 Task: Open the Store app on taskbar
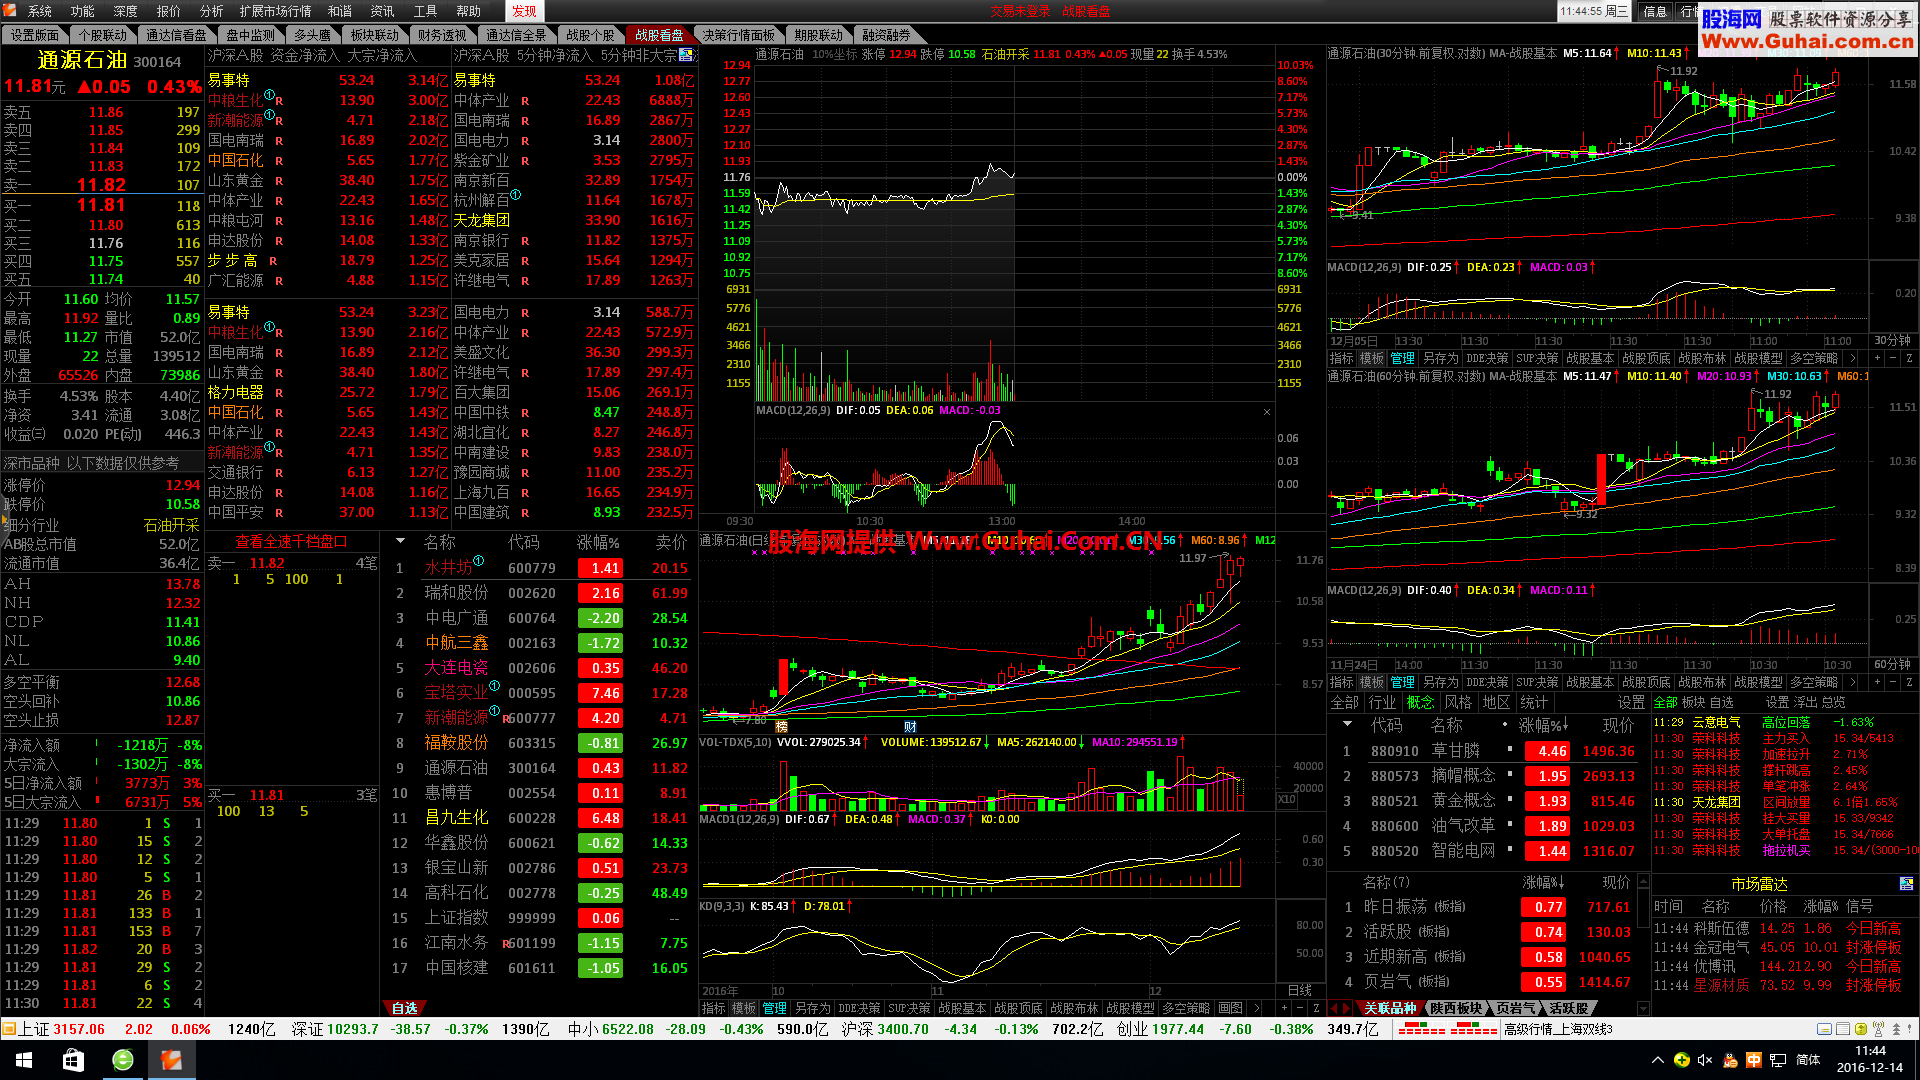click(73, 1060)
